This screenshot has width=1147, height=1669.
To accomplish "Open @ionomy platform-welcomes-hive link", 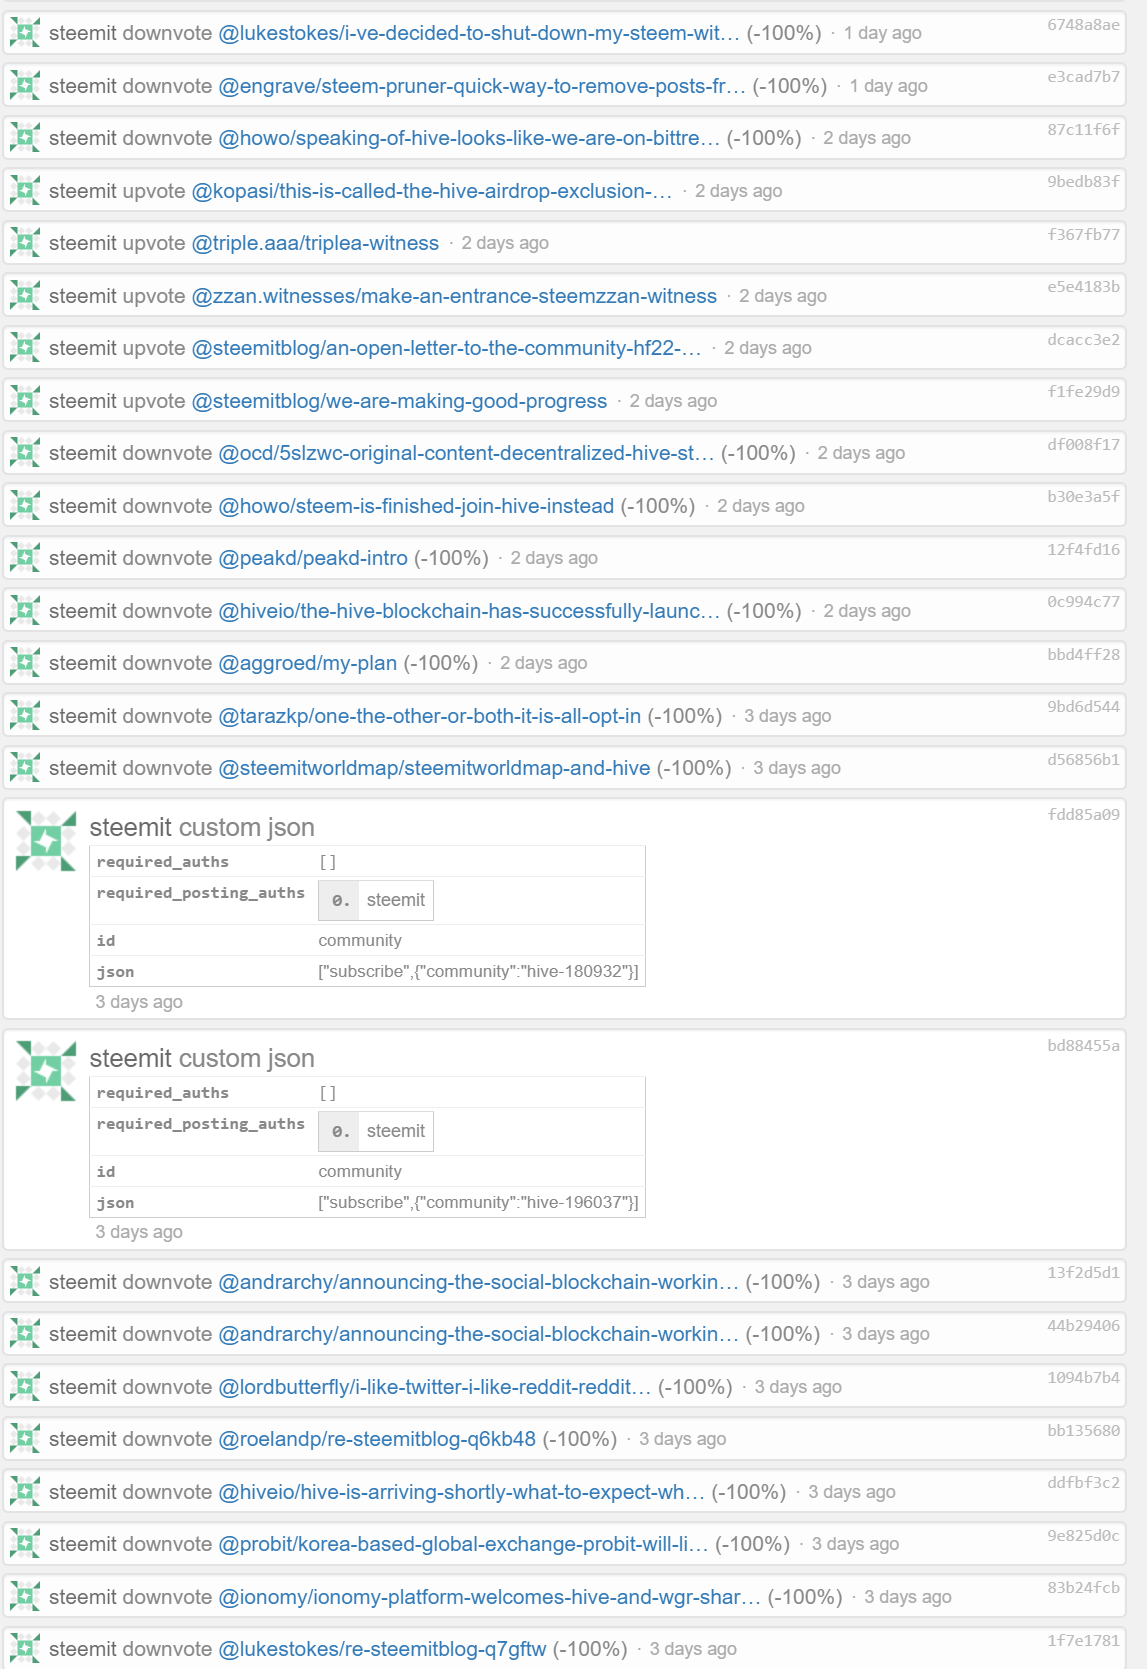I will (x=490, y=1597).
